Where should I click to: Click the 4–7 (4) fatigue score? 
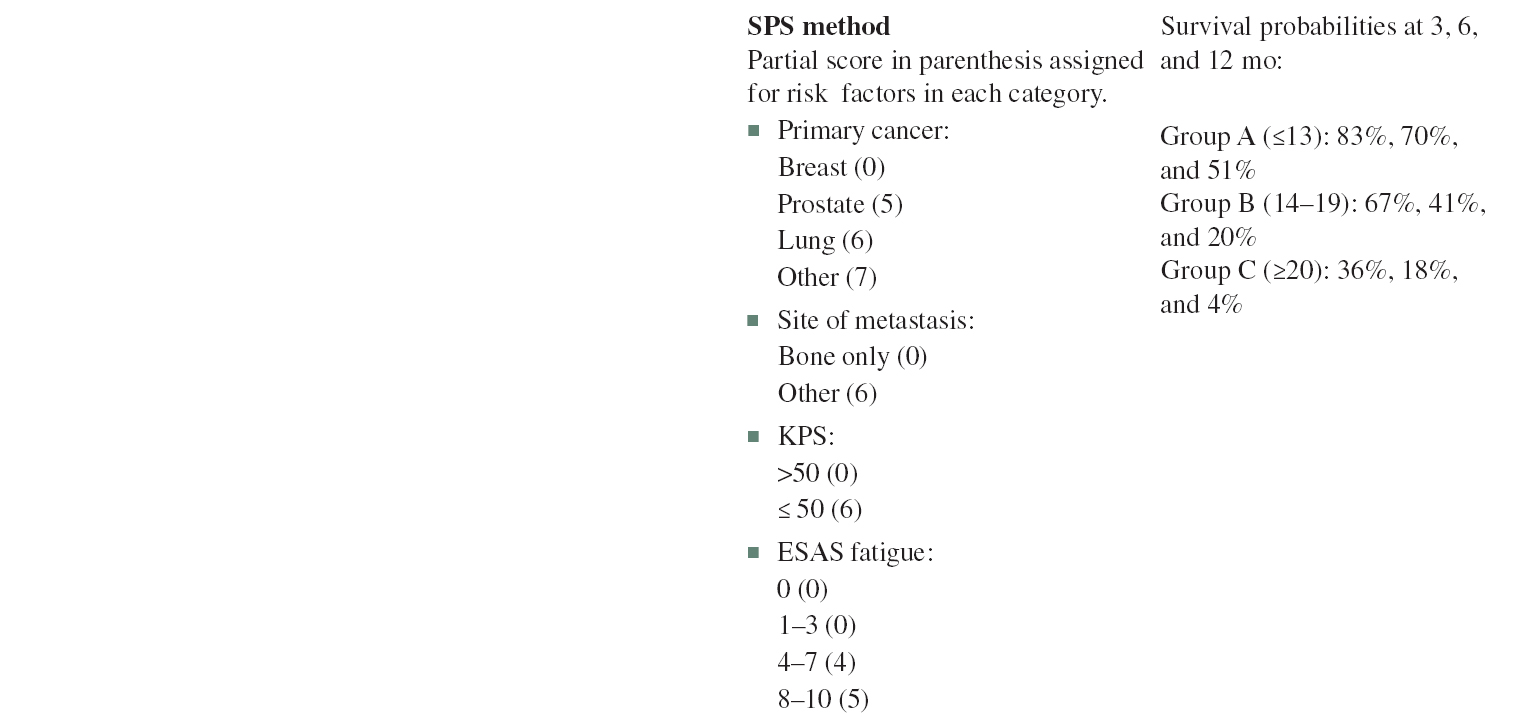pyautogui.click(x=816, y=663)
